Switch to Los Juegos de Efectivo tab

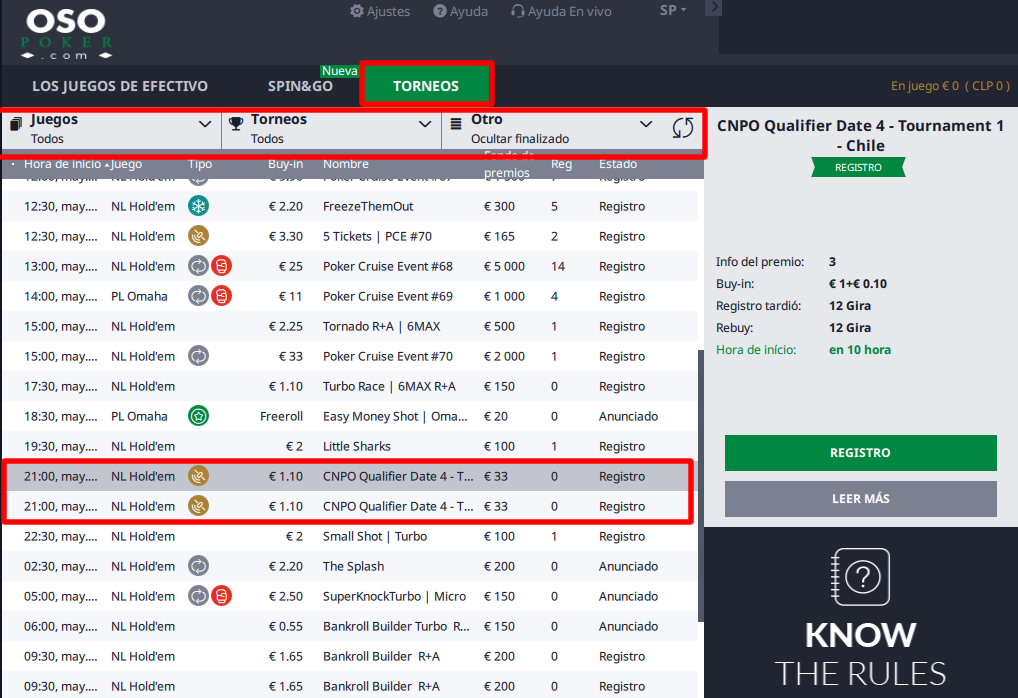[x=120, y=86]
